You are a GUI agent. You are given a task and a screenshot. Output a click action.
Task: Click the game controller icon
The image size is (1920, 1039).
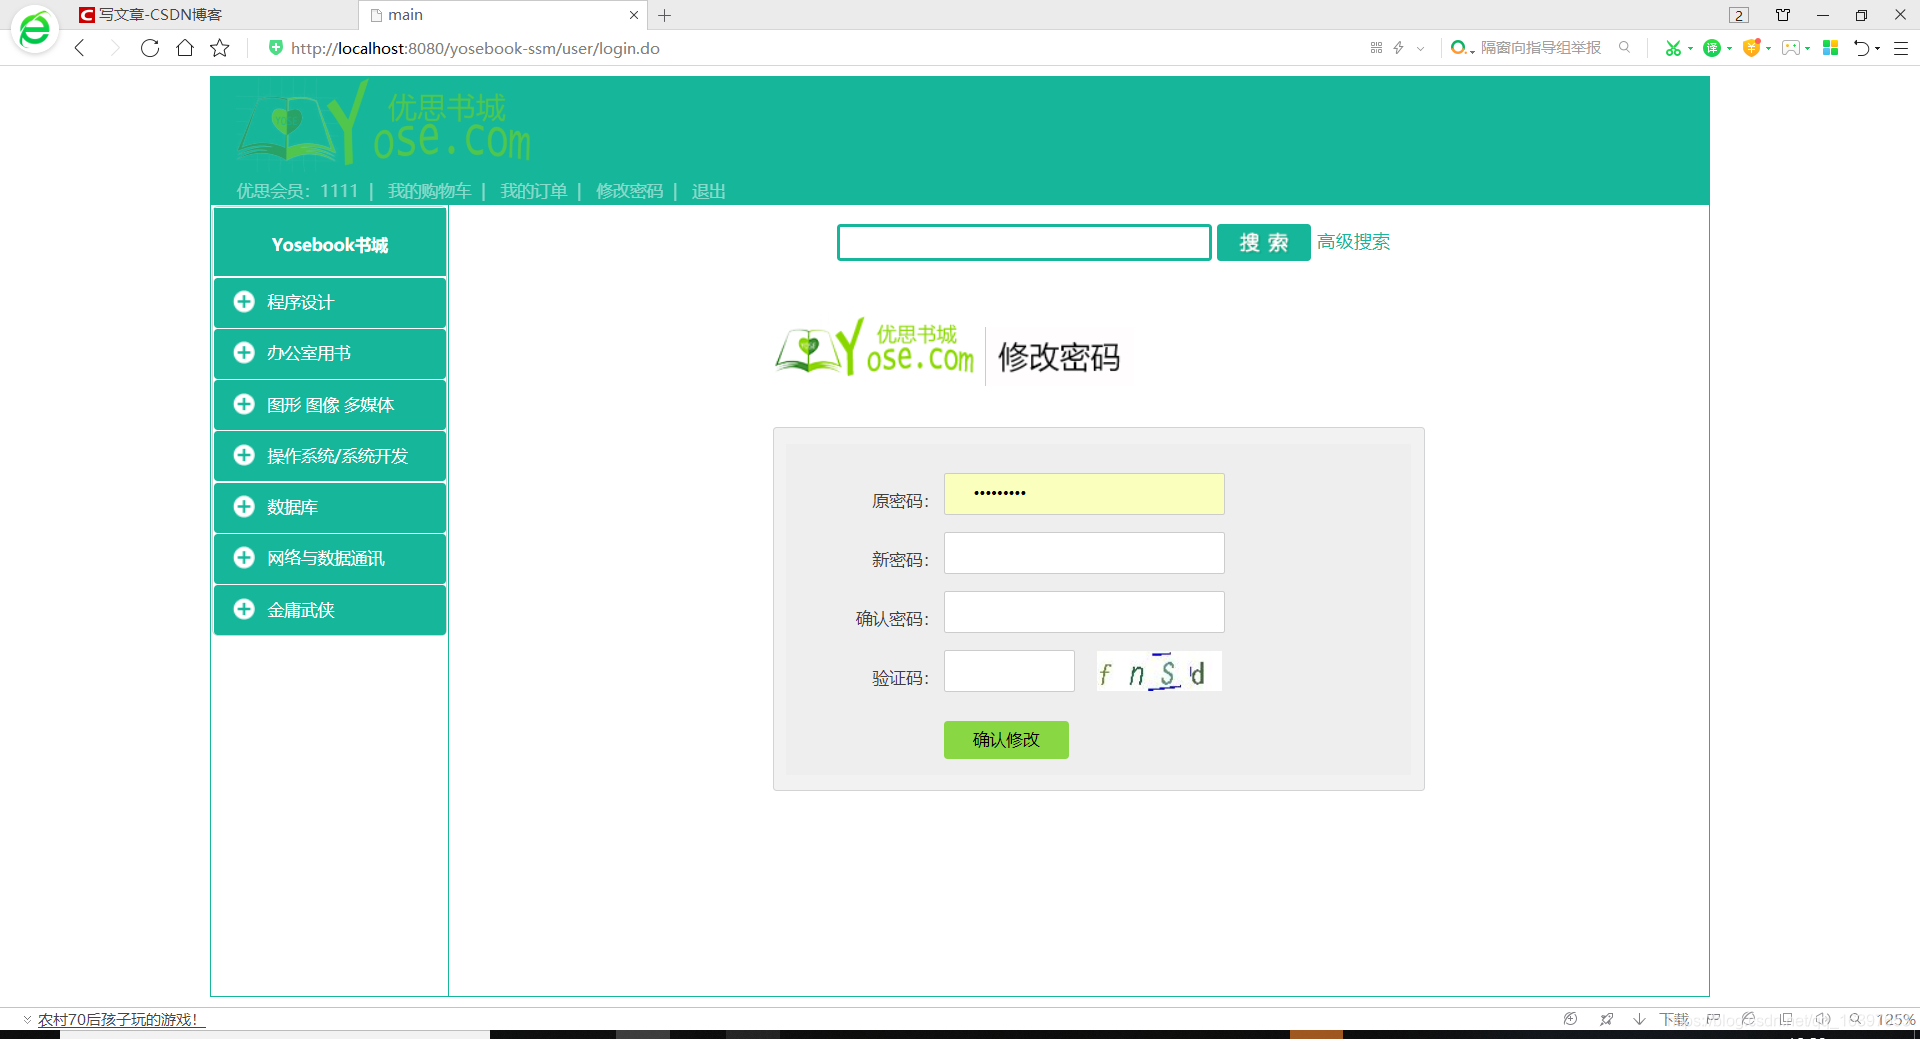1791,48
